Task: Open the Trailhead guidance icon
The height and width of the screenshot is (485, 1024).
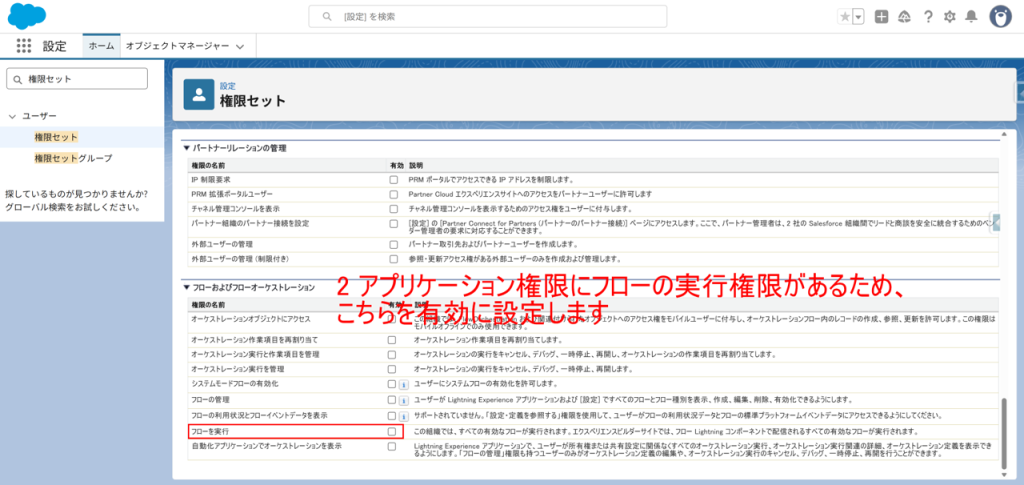Action: (x=904, y=16)
